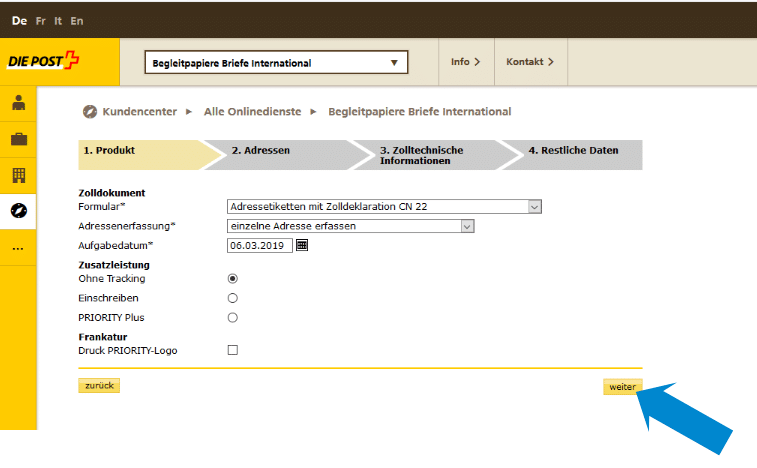Screen dimensions: 757x468
Task: Expand the three-dots sidebar menu
Action: coord(18,247)
